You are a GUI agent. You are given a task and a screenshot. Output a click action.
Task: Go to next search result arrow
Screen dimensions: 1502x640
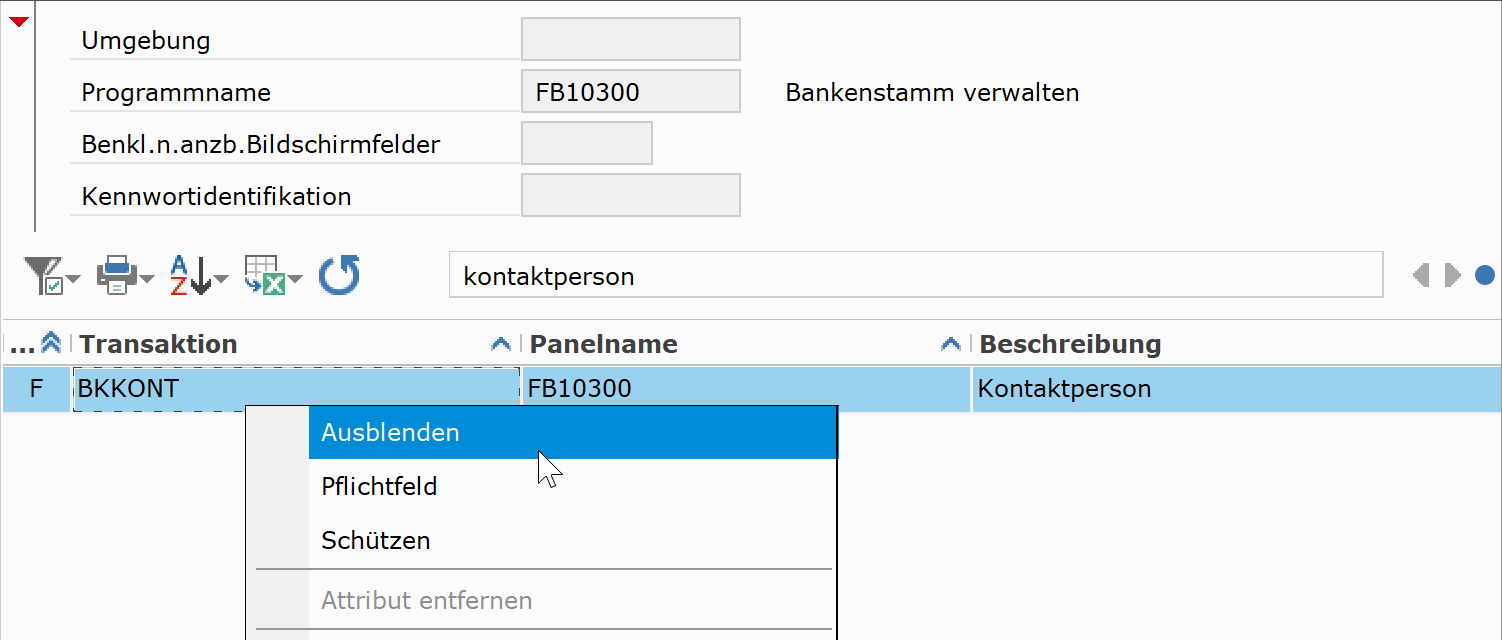(x=1453, y=275)
